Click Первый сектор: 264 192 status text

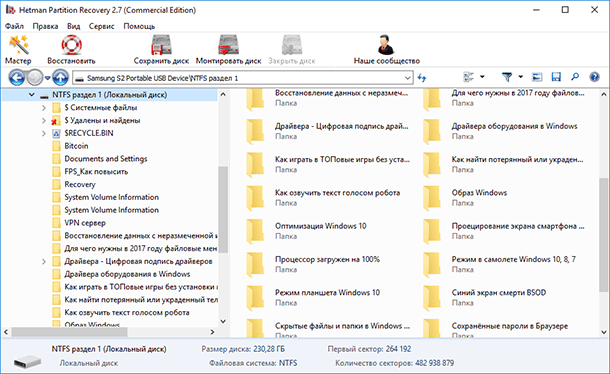pos(369,349)
